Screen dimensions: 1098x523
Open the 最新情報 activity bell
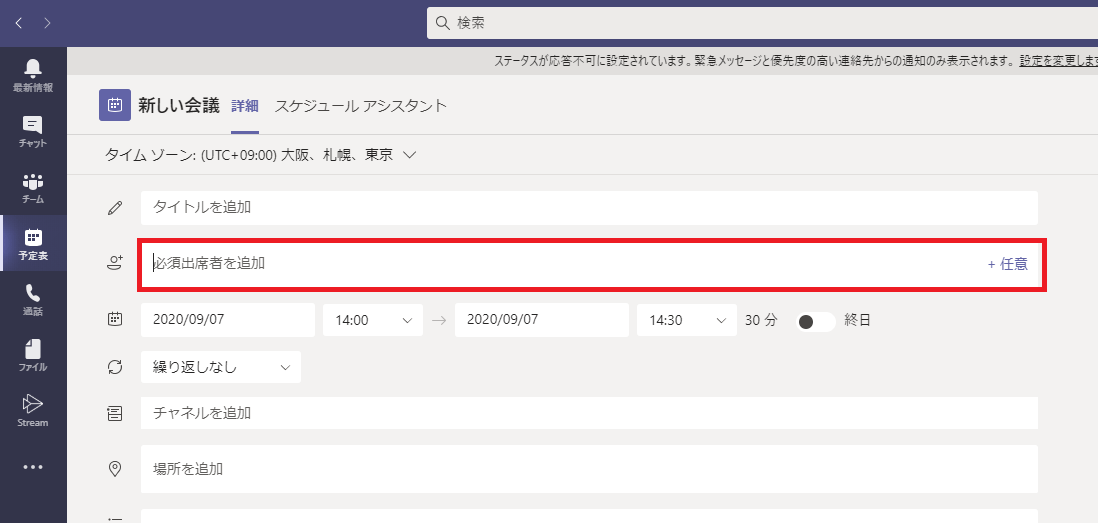[x=33, y=75]
